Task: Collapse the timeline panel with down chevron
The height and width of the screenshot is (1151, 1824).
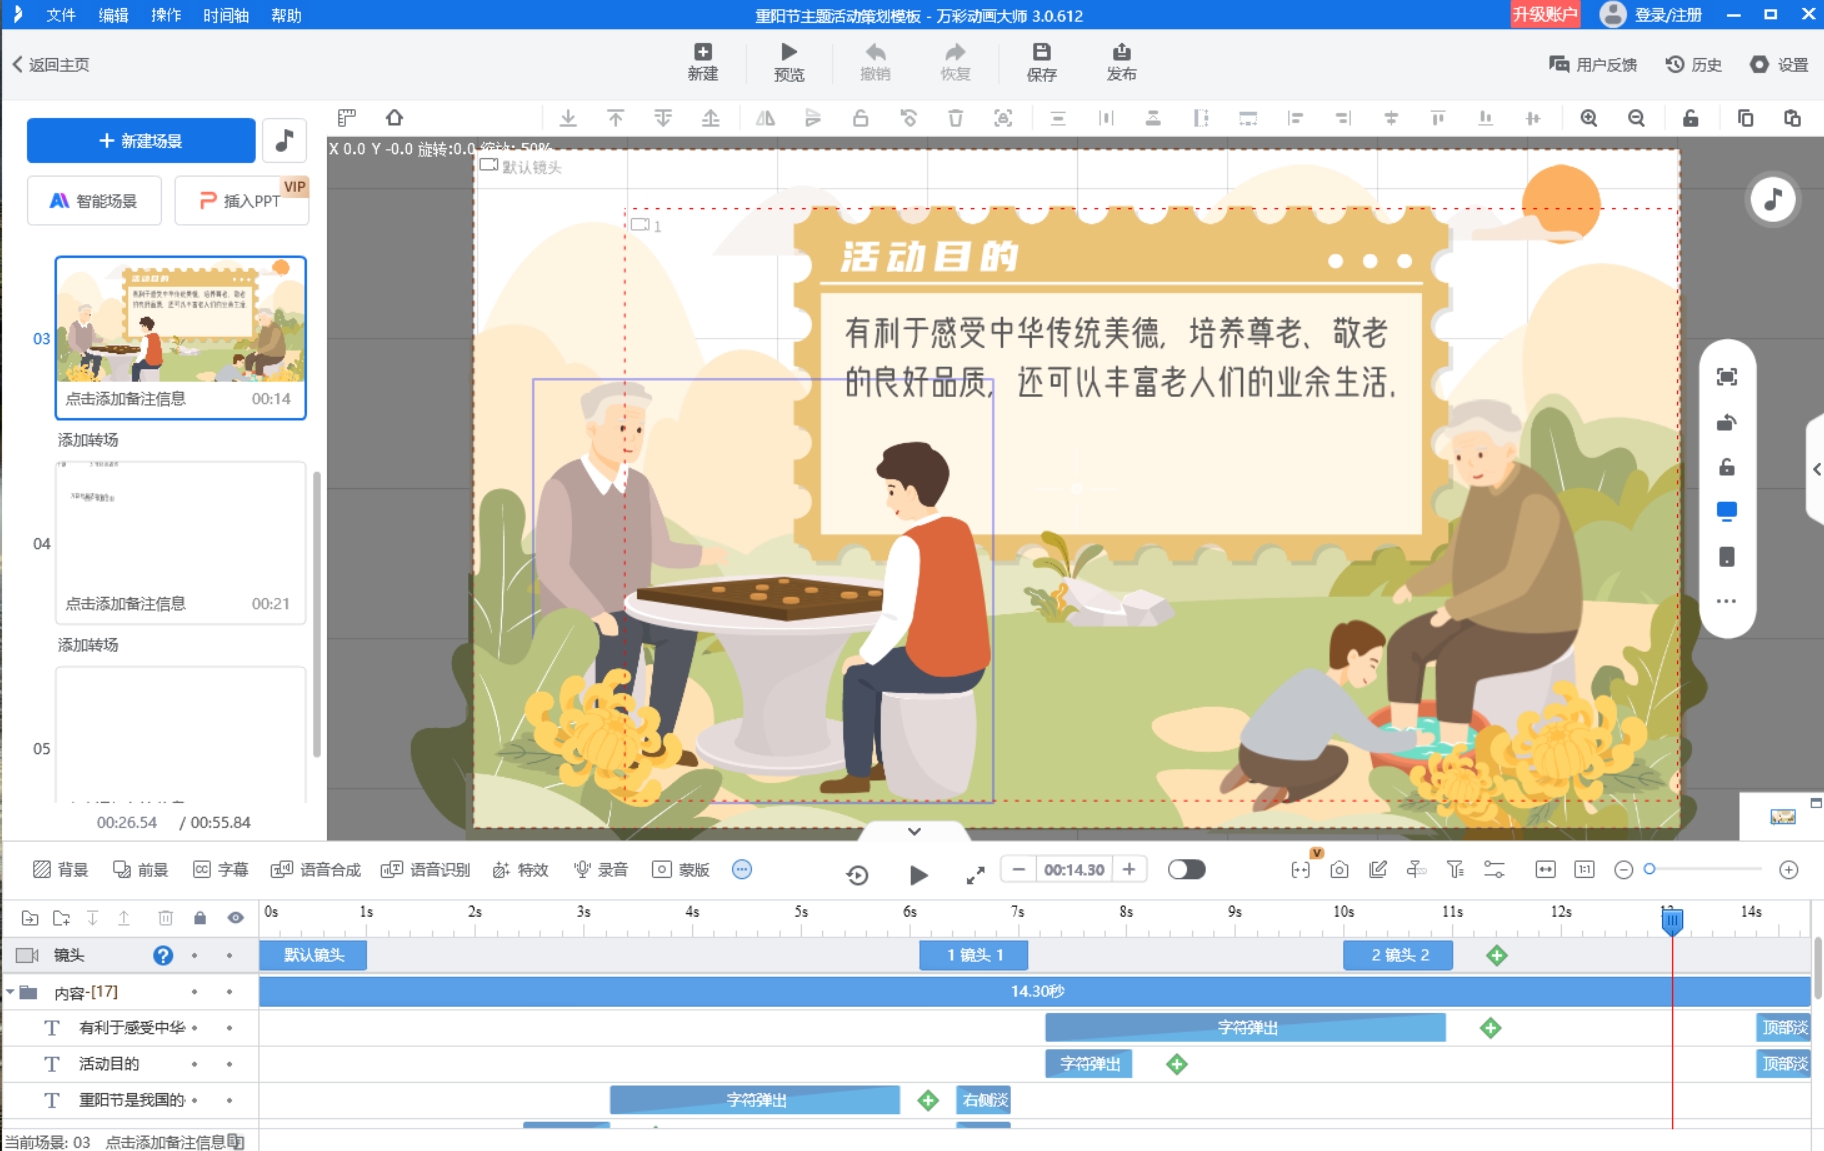Action: point(914,831)
